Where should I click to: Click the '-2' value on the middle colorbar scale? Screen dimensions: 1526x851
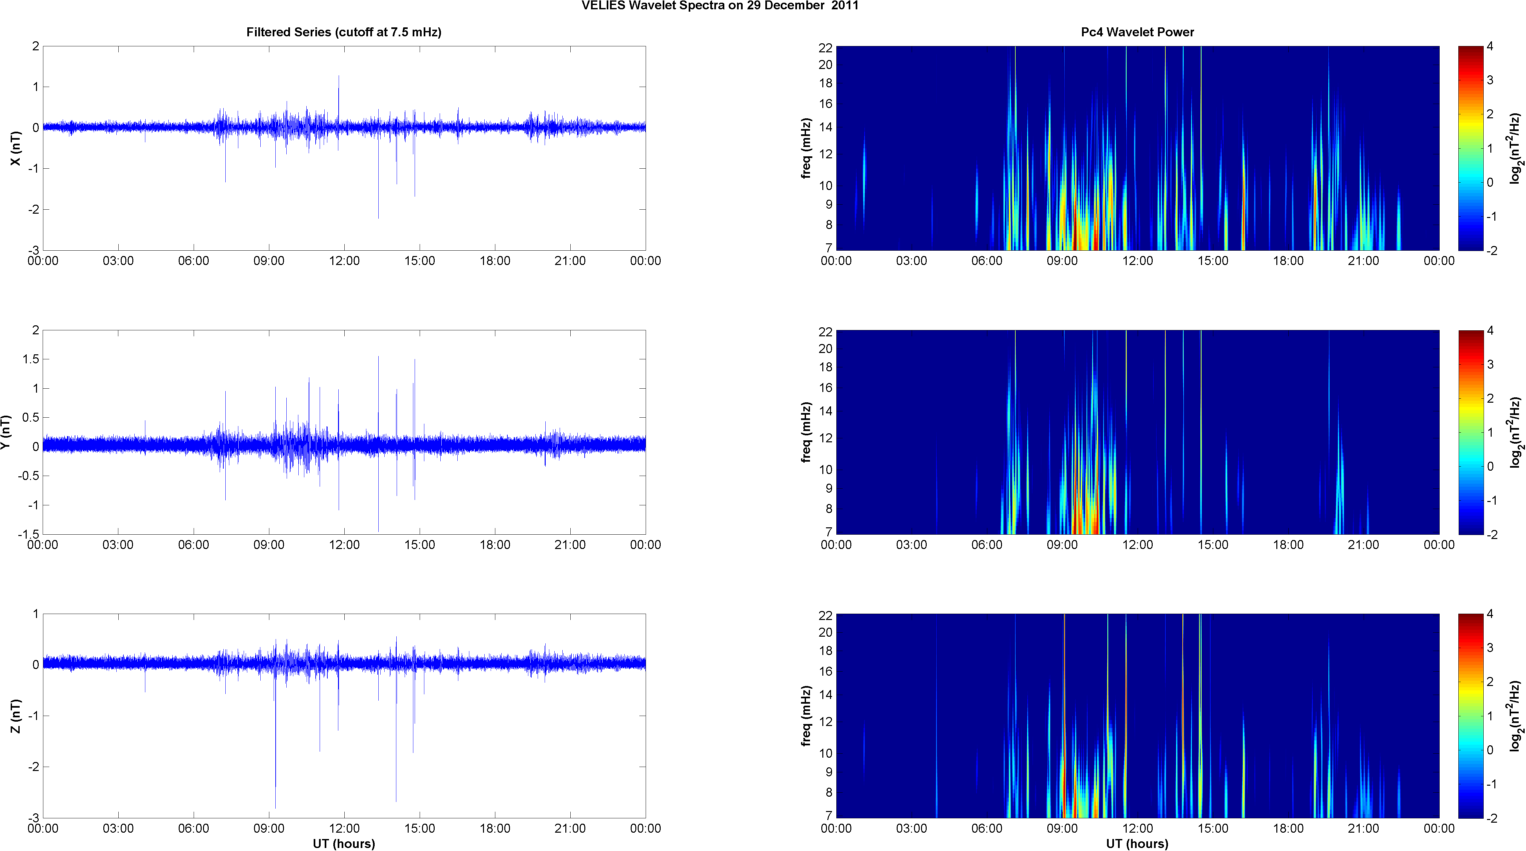(x=1492, y=535)
